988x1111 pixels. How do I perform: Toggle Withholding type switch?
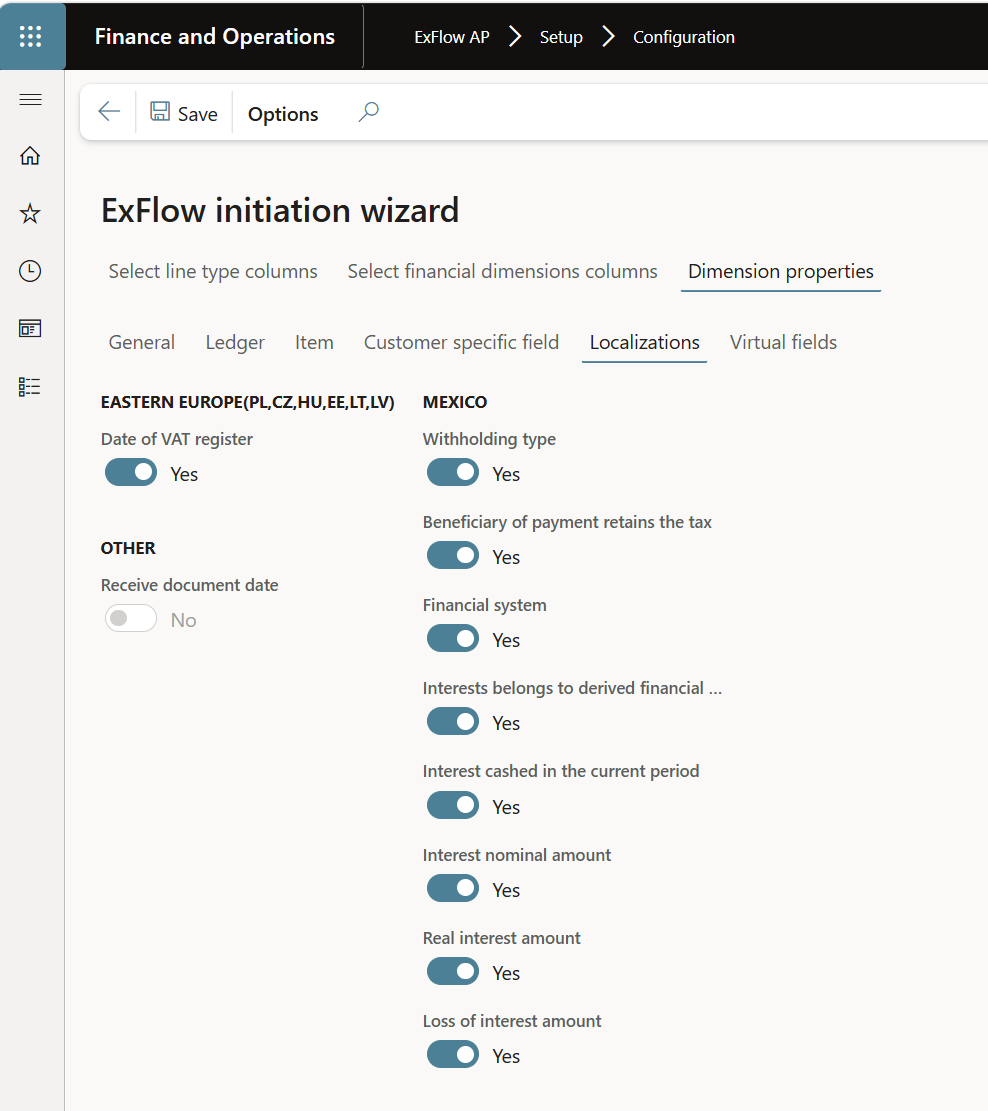click(x=453, y=473)
